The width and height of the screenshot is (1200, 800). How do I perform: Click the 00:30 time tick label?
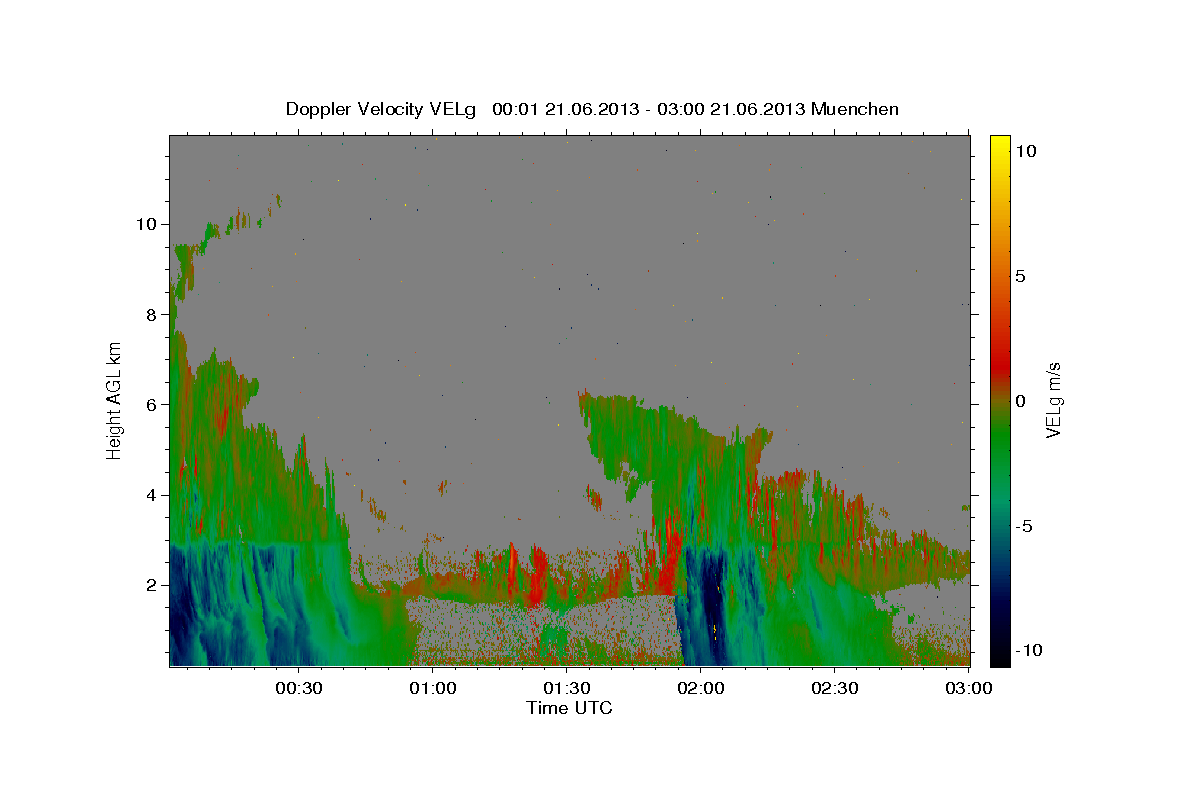pyautogui.click(x=299, y=688)
